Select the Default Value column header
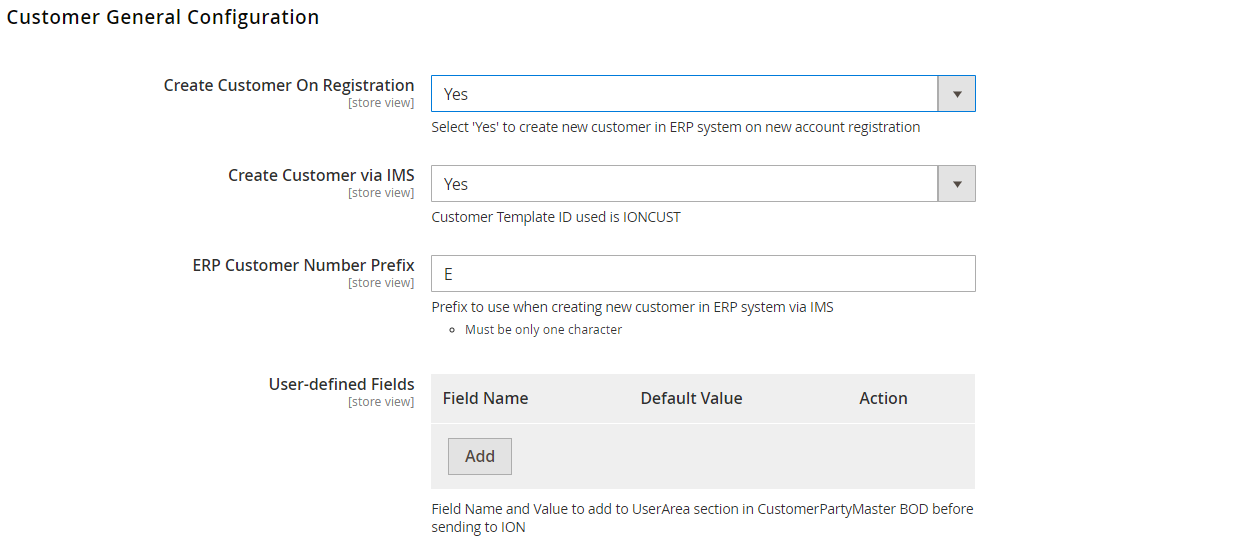1246x549 pixels. coord(691,398)
